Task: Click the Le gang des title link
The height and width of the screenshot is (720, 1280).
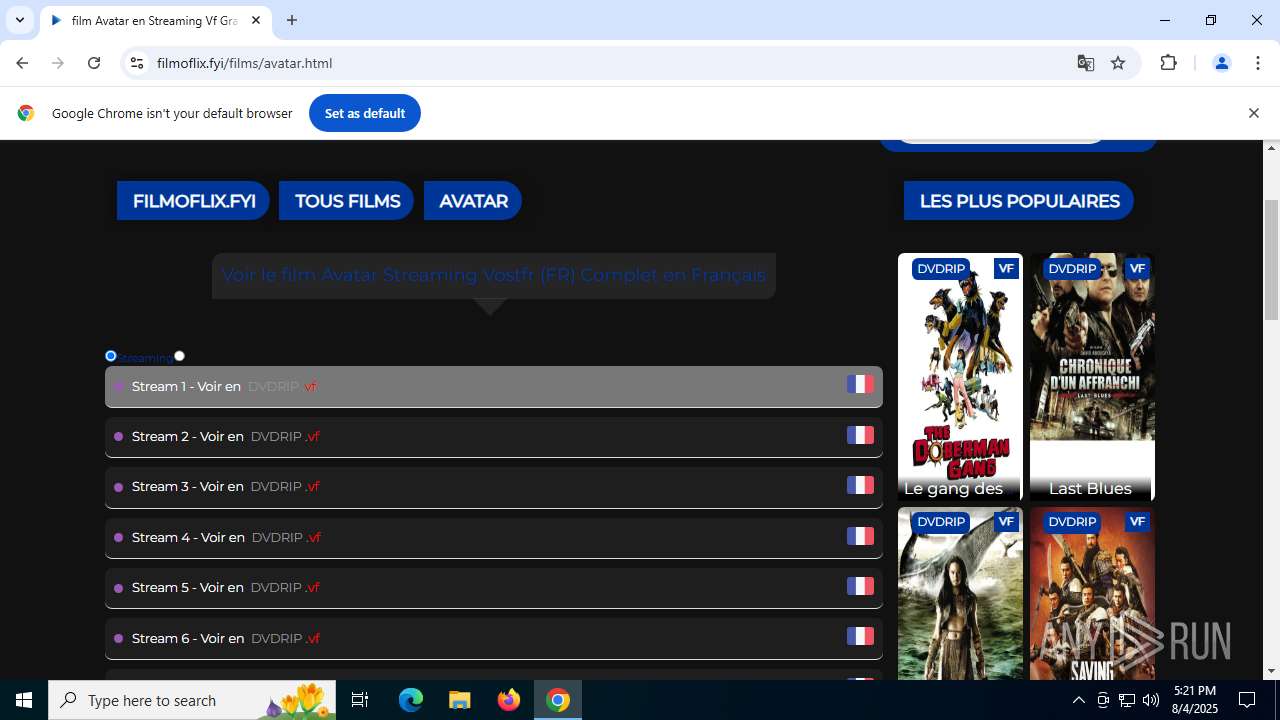Action: 953,488
